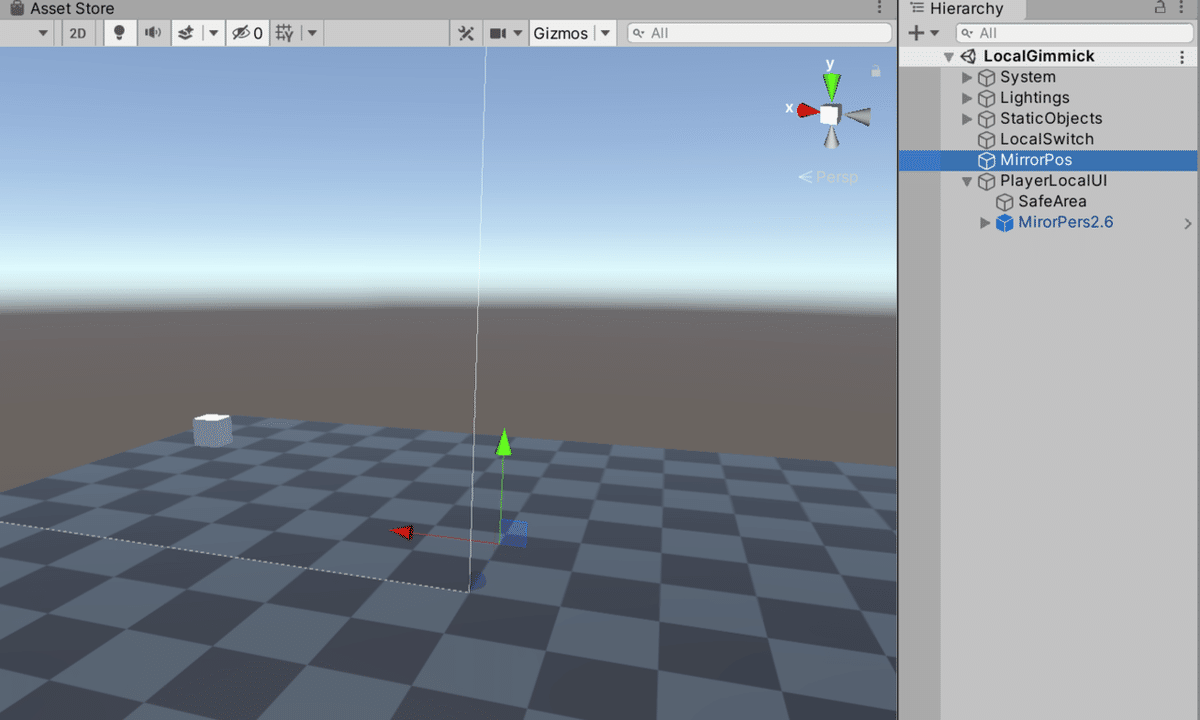Viewport: 1200px width, 720px height.
Task: Toggle hidden objects visibility eye icon
Action: (247, 33)
